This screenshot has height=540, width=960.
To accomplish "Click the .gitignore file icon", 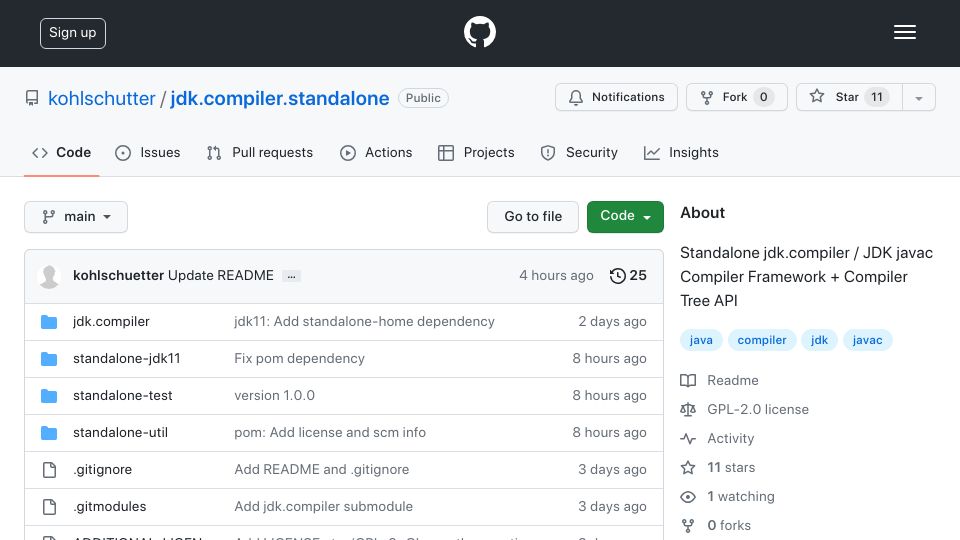I will point(49,470).
